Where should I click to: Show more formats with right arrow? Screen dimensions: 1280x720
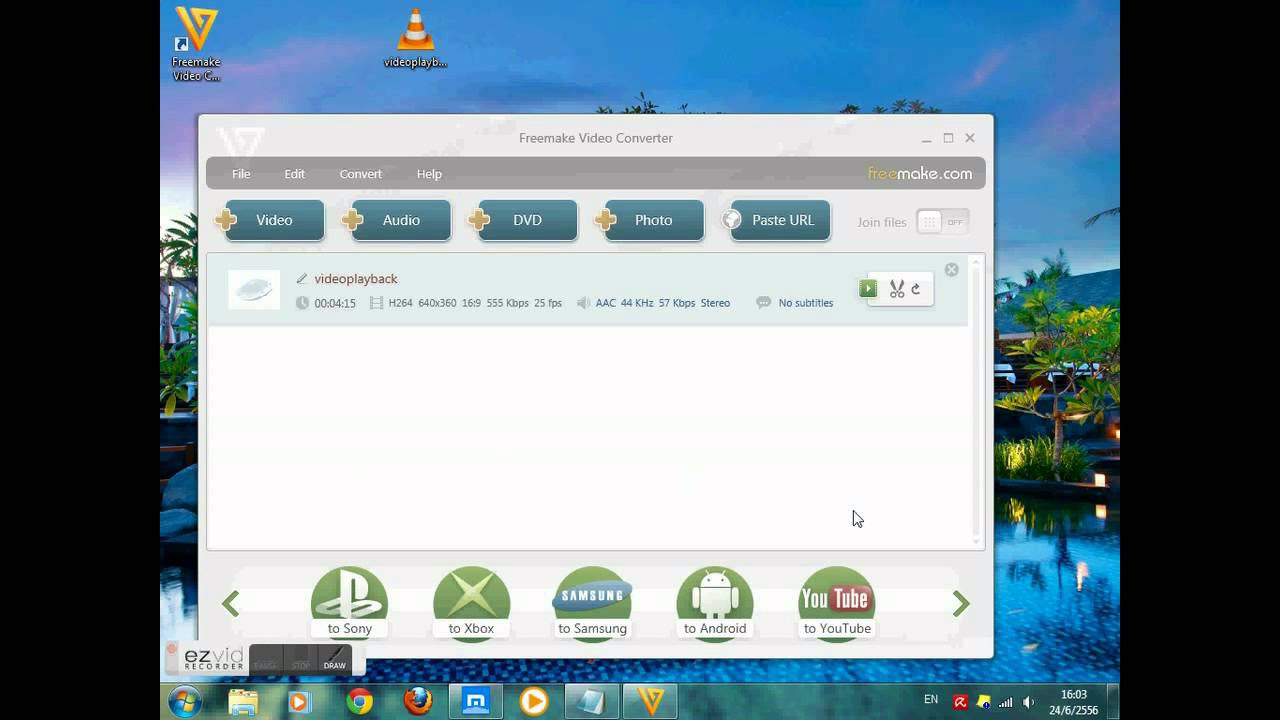click(961, 603)
